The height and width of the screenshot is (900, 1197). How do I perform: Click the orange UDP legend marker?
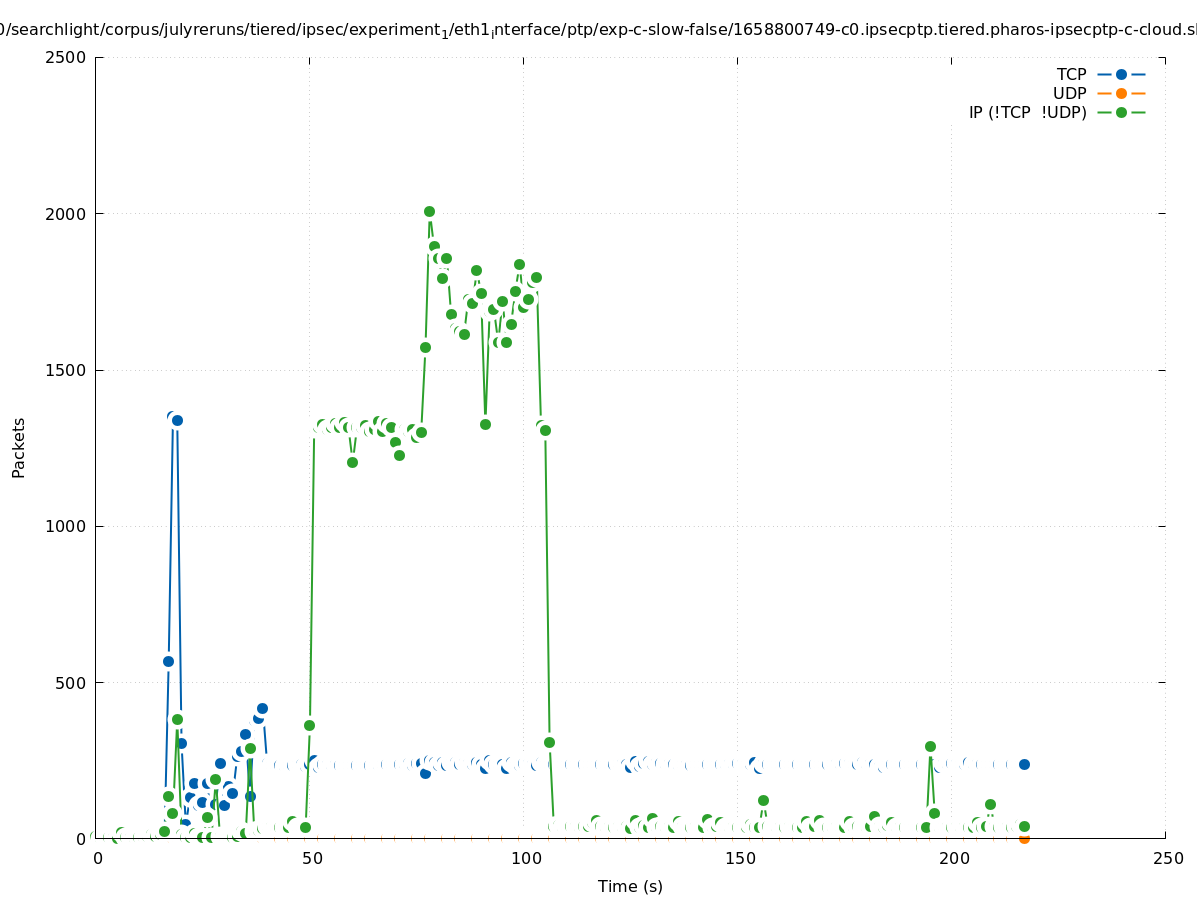click(1121, 93)
